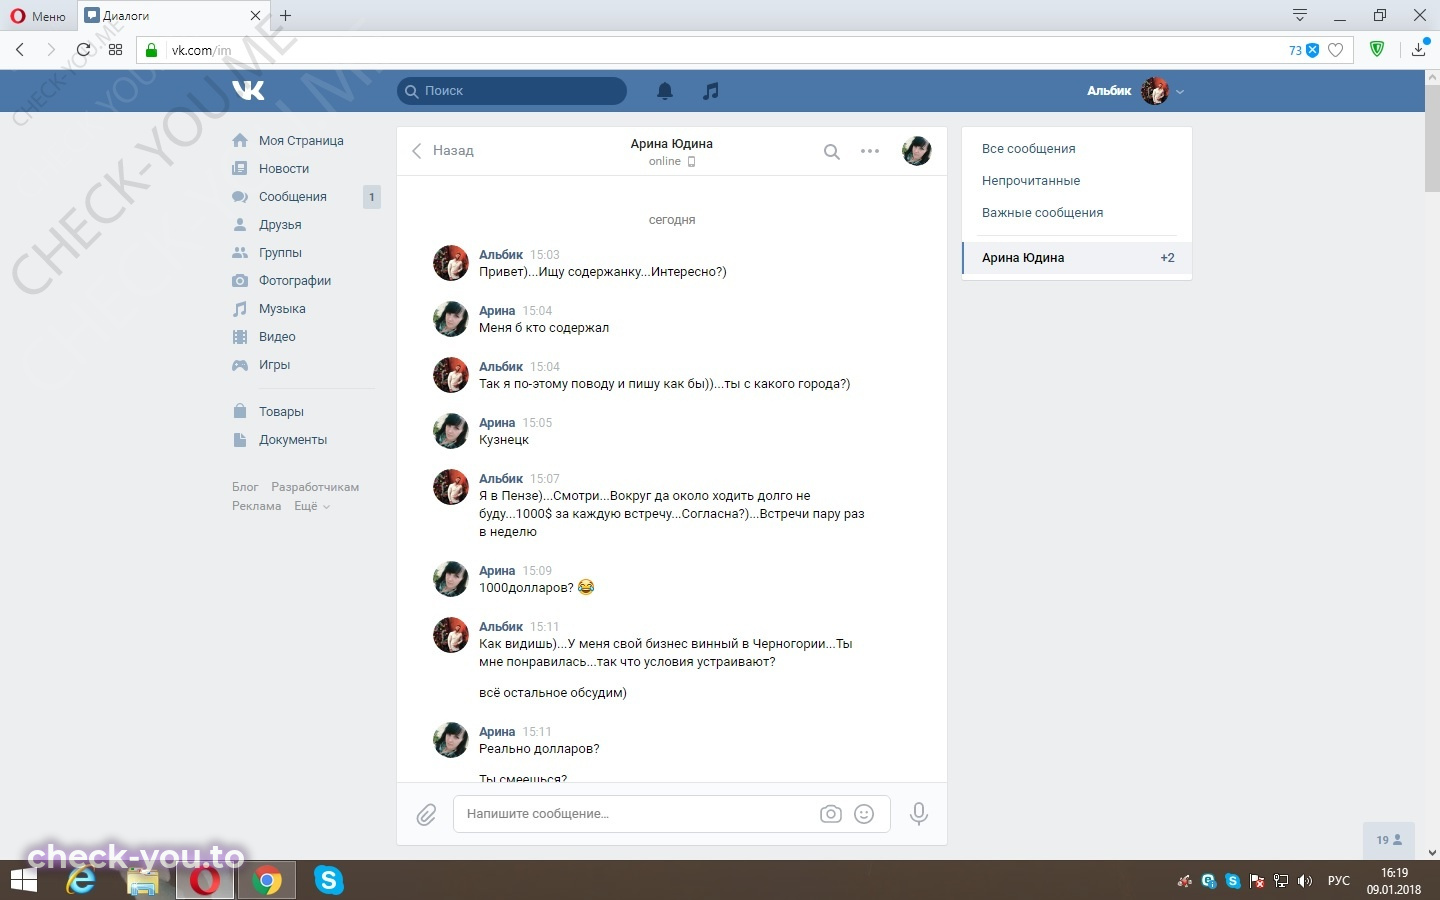Open Арина Юдина header avatar

pyautogui.click(x=917, y=151)
